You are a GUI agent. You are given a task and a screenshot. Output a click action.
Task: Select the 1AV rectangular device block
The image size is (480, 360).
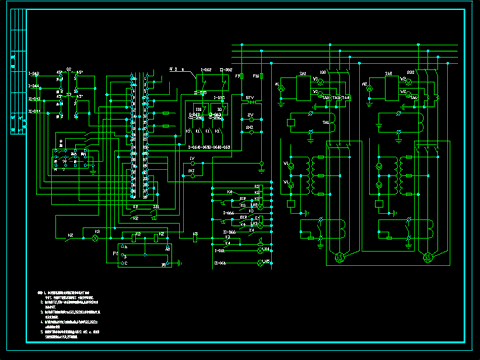(x=303, y=88)
